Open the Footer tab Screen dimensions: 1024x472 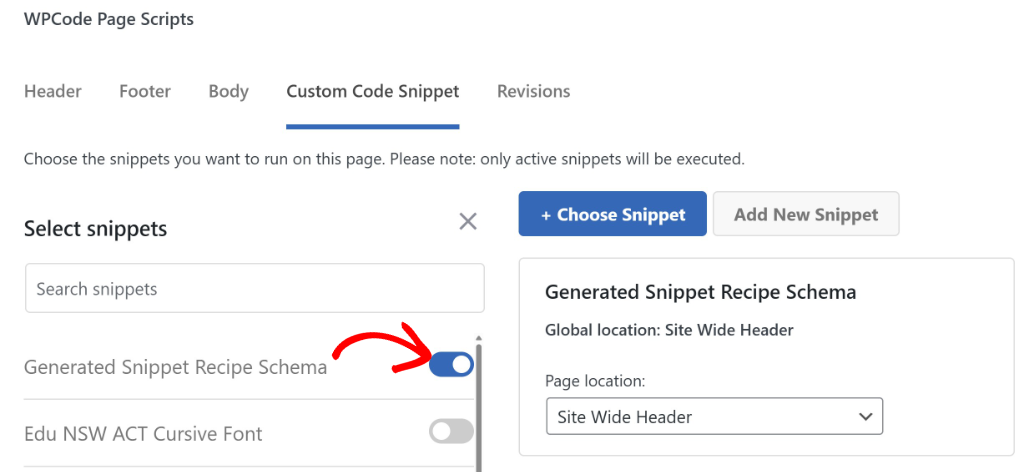(x=145, y=91)
